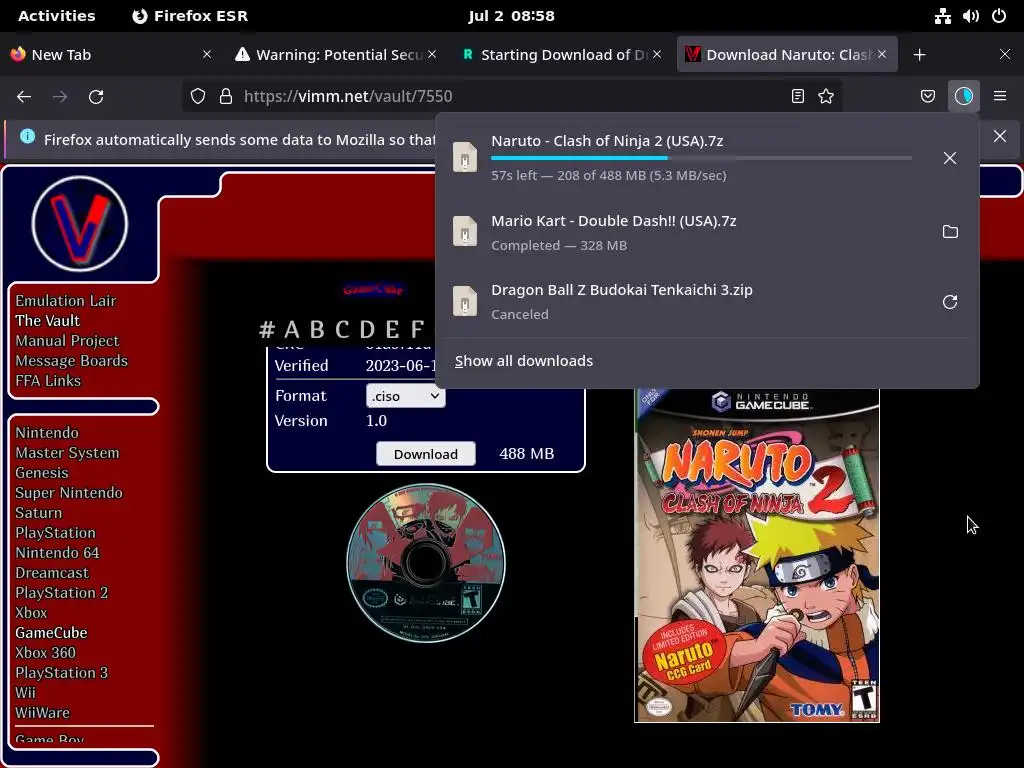Click the Naruto game disc image
Image resolution: width=1024 pixels, height=768 pixels.
[426, 563]
